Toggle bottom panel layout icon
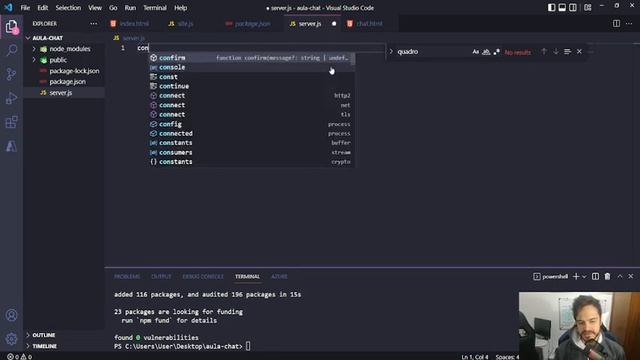Screen dimensions: 640x360 [x=562, y=7]
